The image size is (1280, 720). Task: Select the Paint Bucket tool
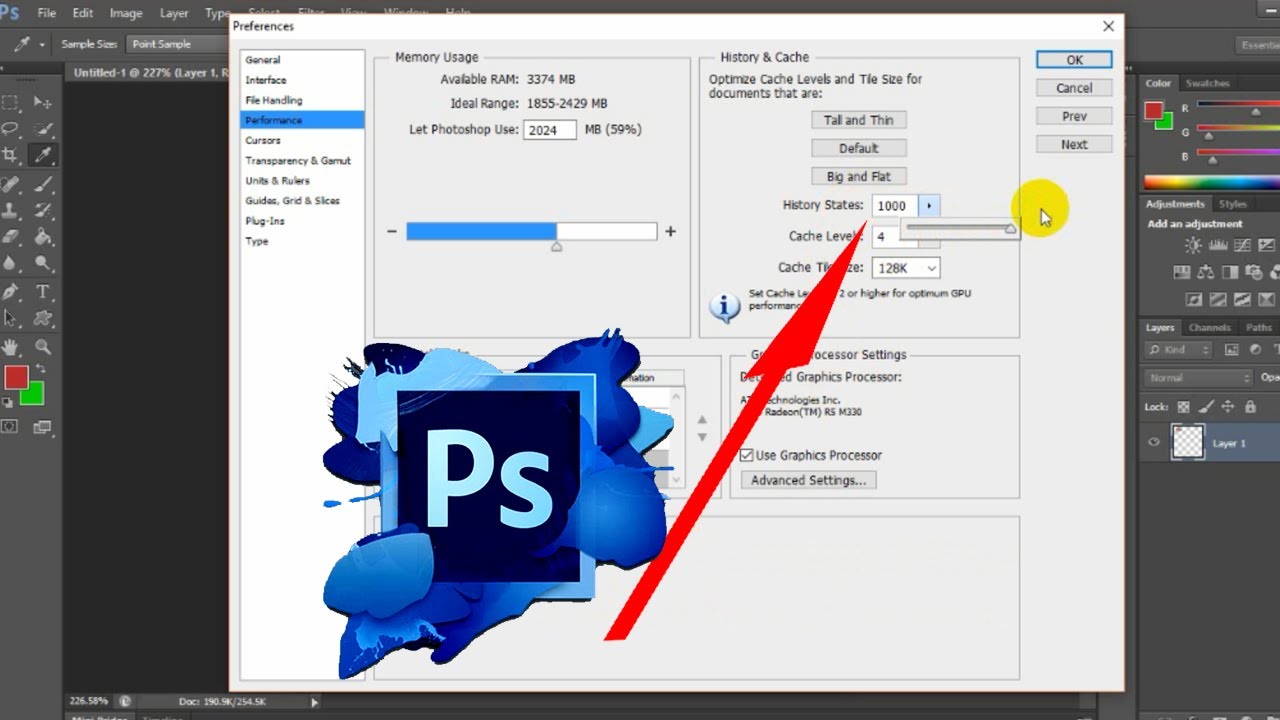(43, 237)
